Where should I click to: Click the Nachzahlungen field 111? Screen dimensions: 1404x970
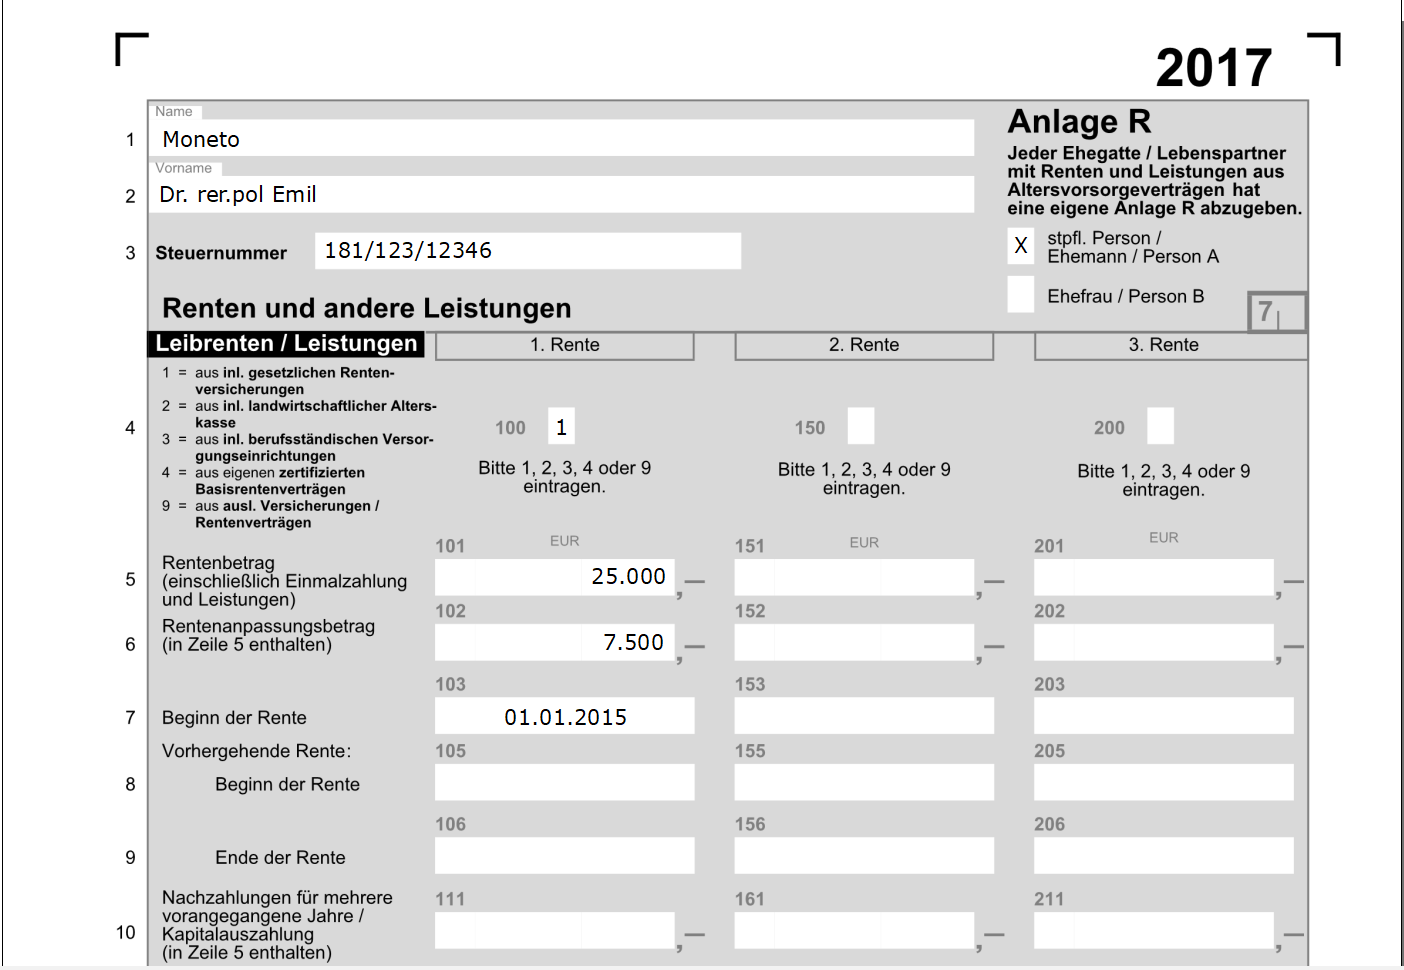[554, 929]
